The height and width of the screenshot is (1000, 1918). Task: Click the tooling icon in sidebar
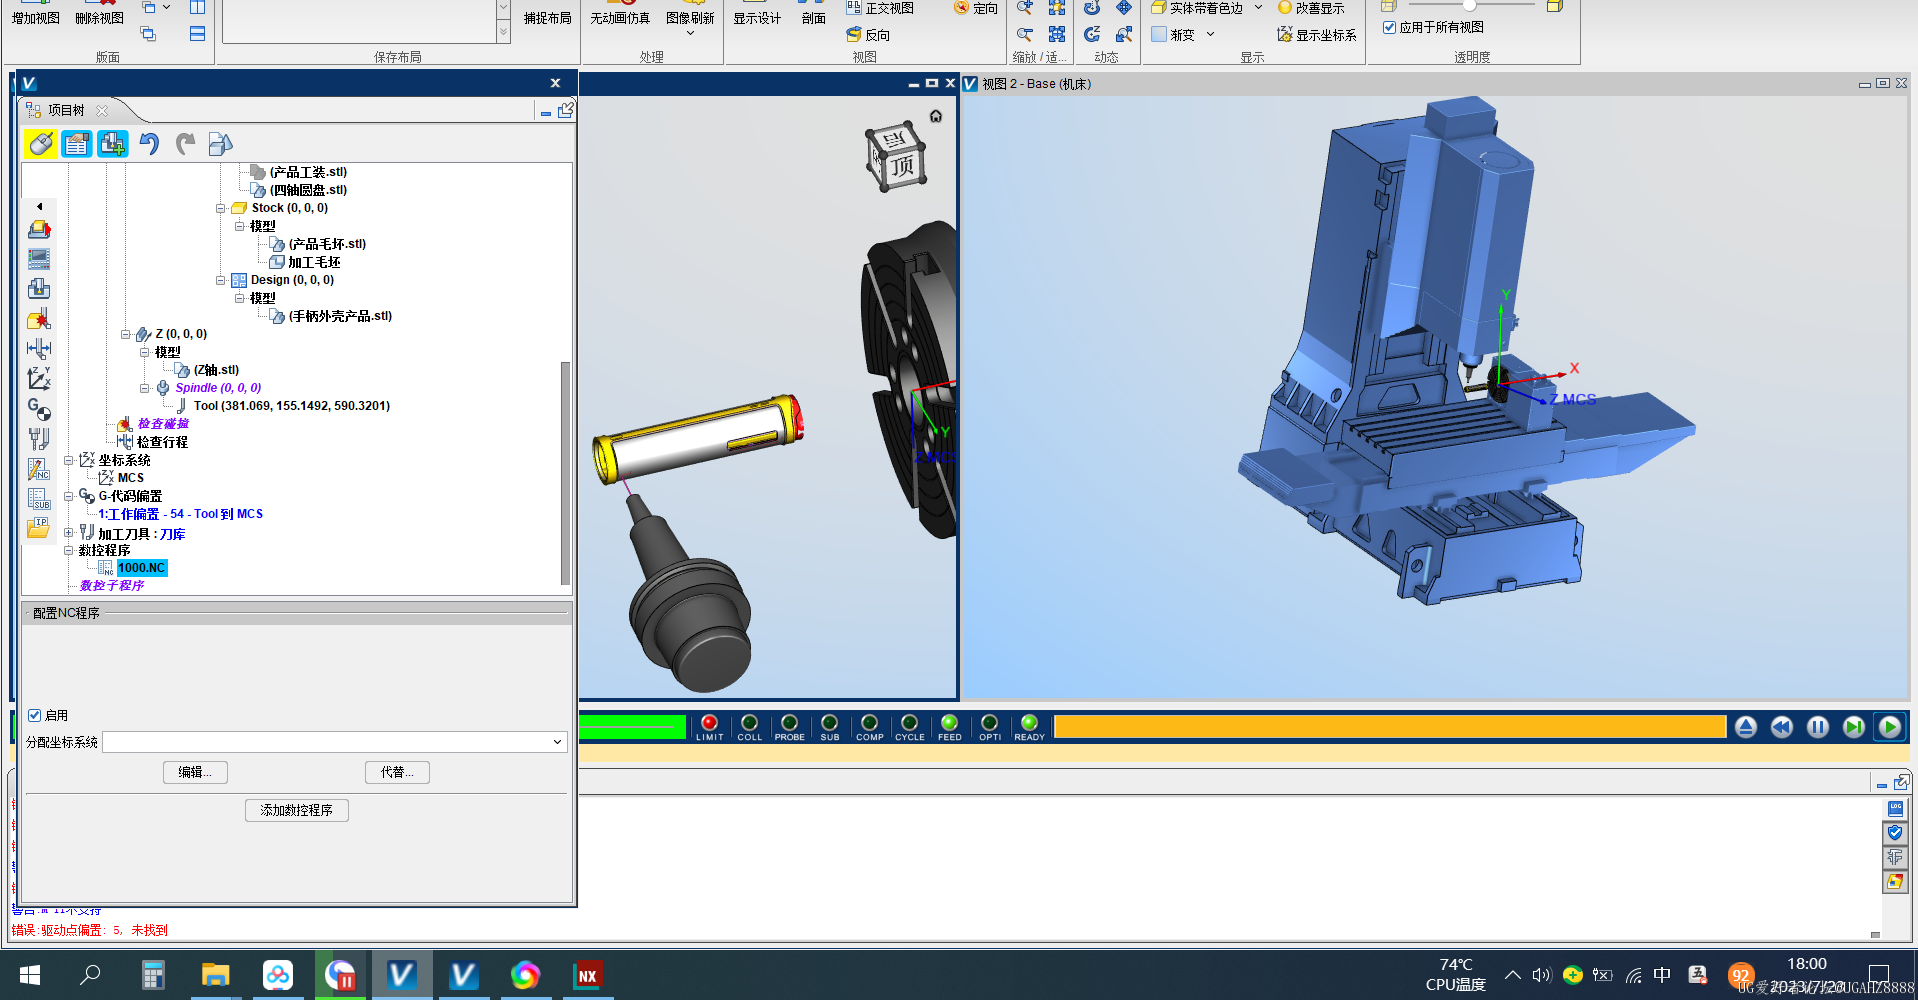pos(39,439)
